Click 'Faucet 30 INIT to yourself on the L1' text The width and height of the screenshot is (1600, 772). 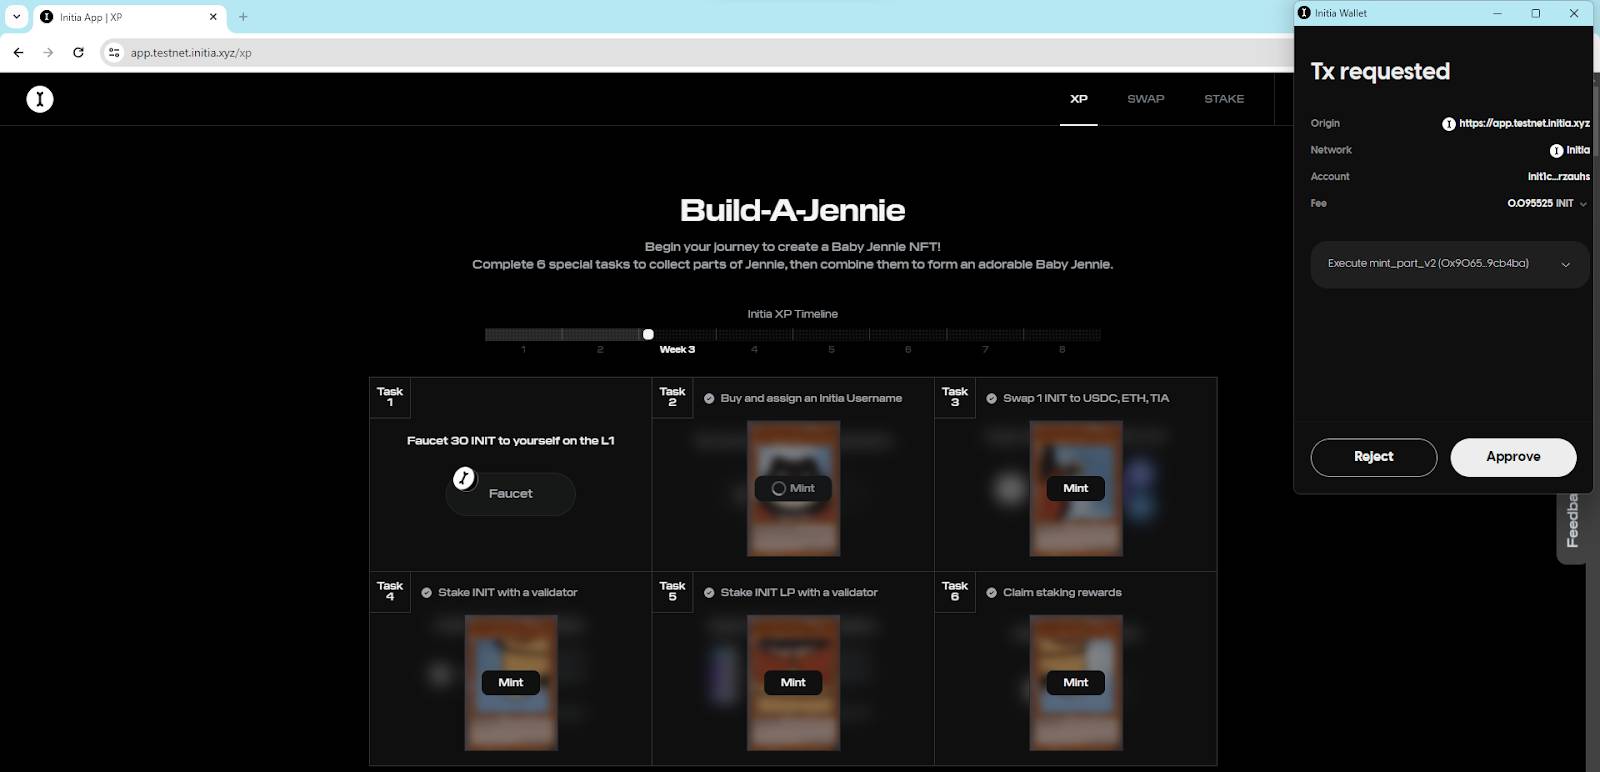coord(511,441)
